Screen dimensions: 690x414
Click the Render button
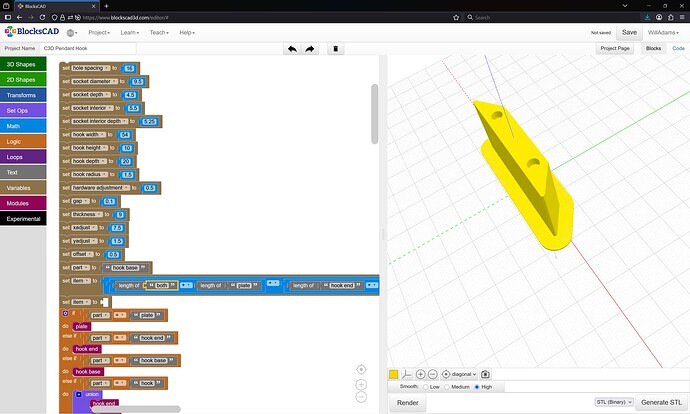(408, 402)
